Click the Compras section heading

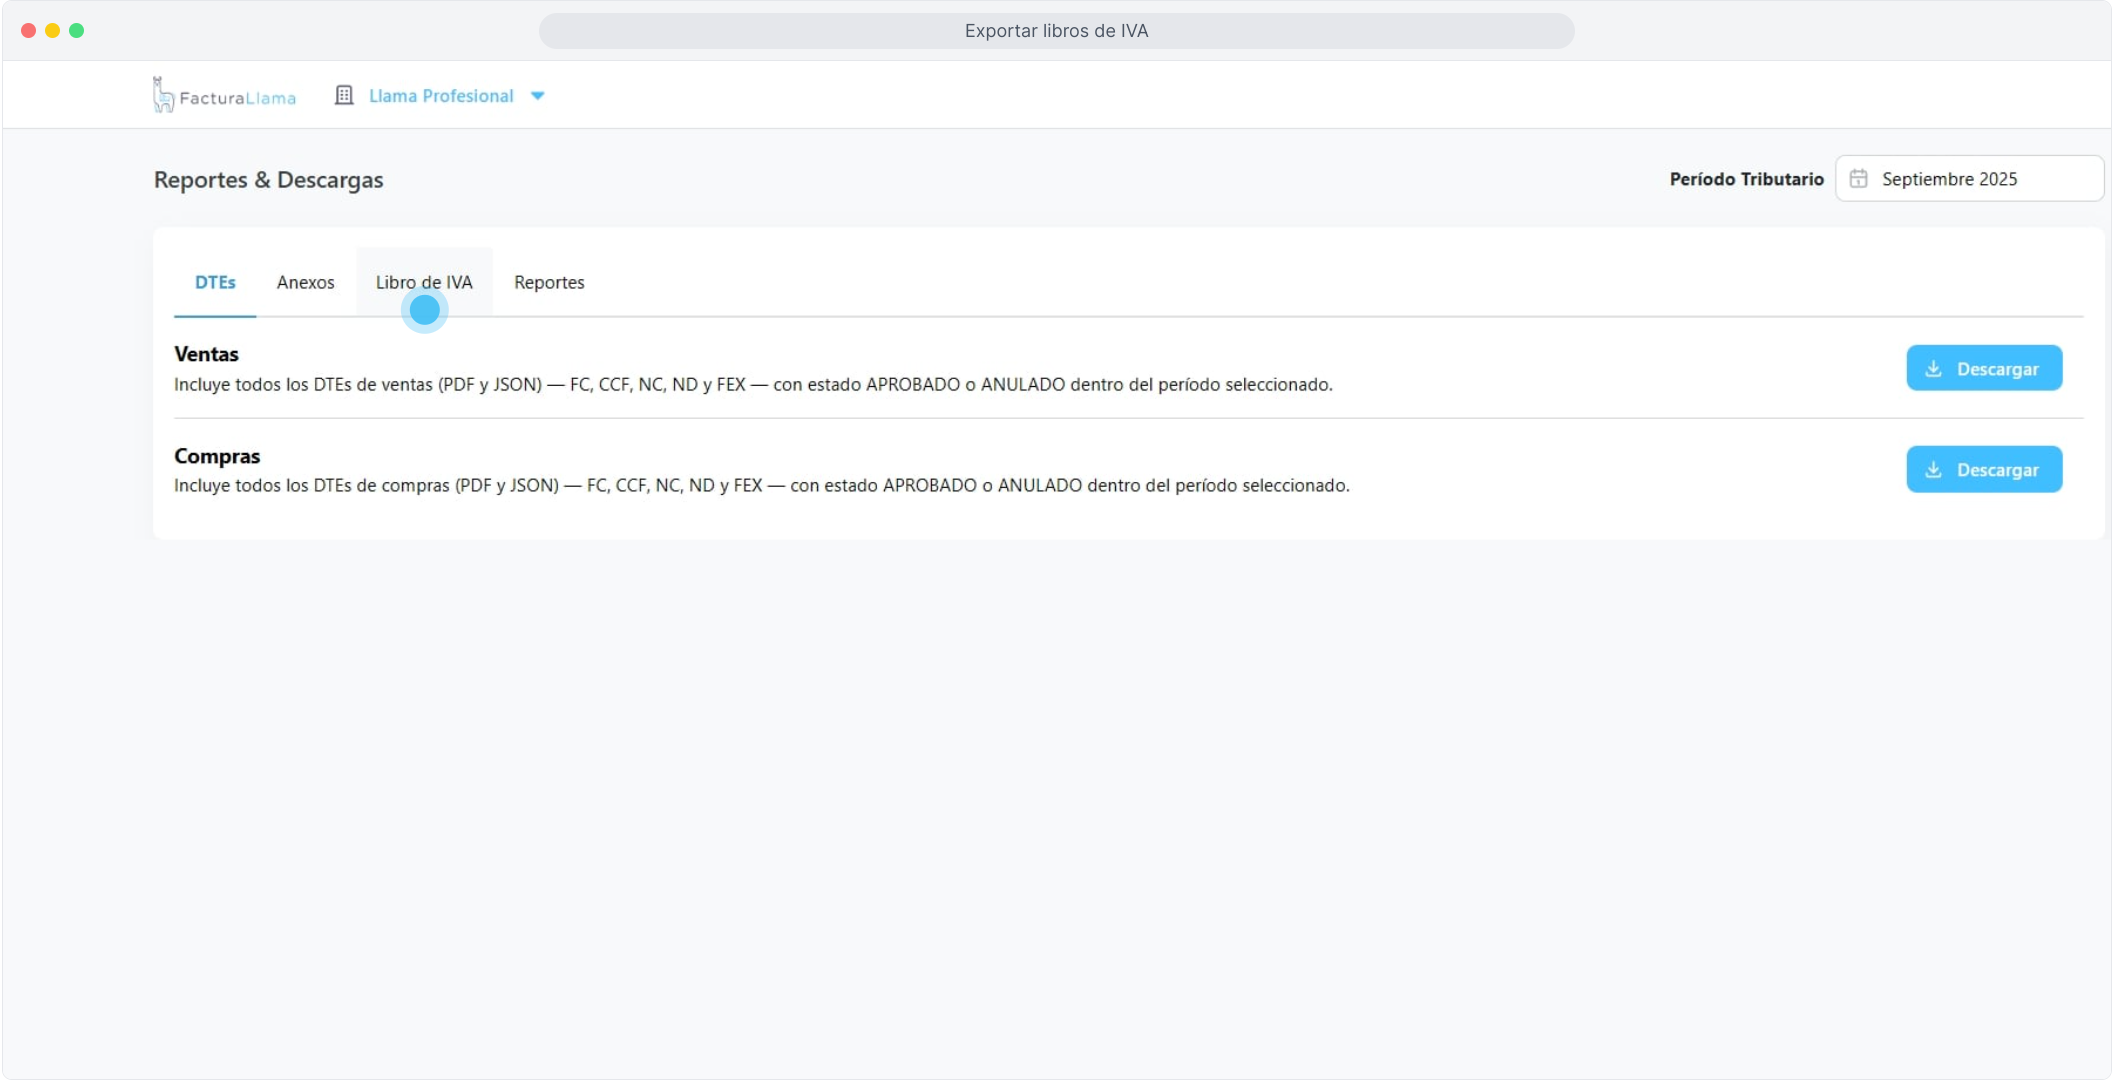click(x=217, y=456)
